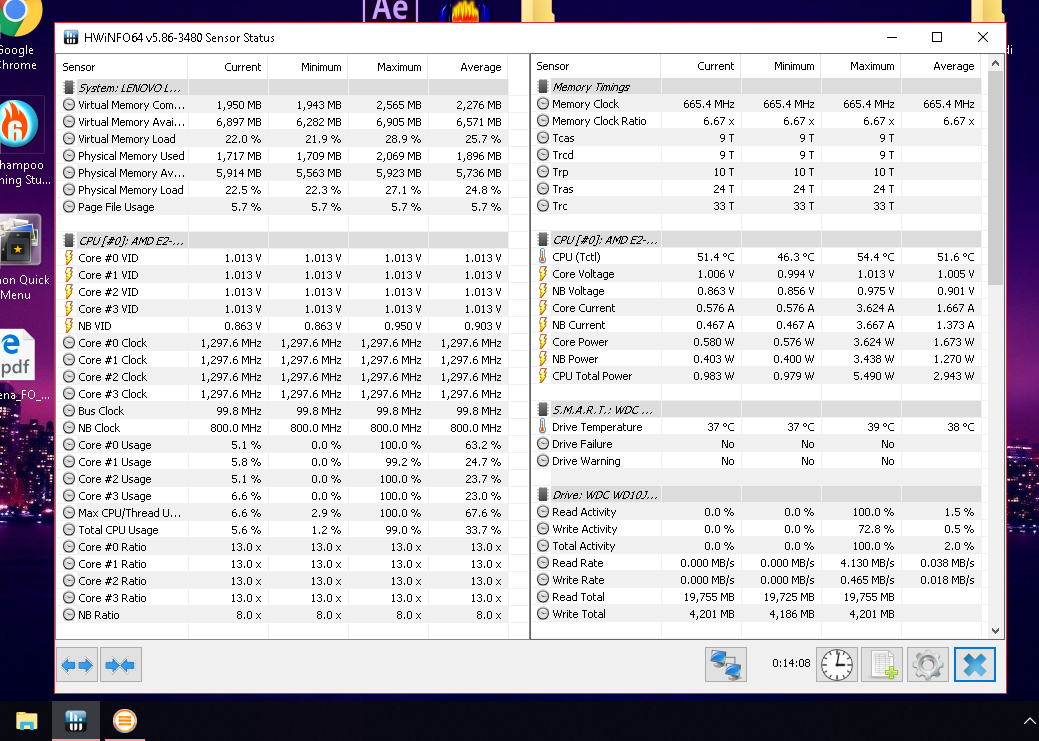
Task: Click the Page File Usage gauge icon
Action: 68,207
